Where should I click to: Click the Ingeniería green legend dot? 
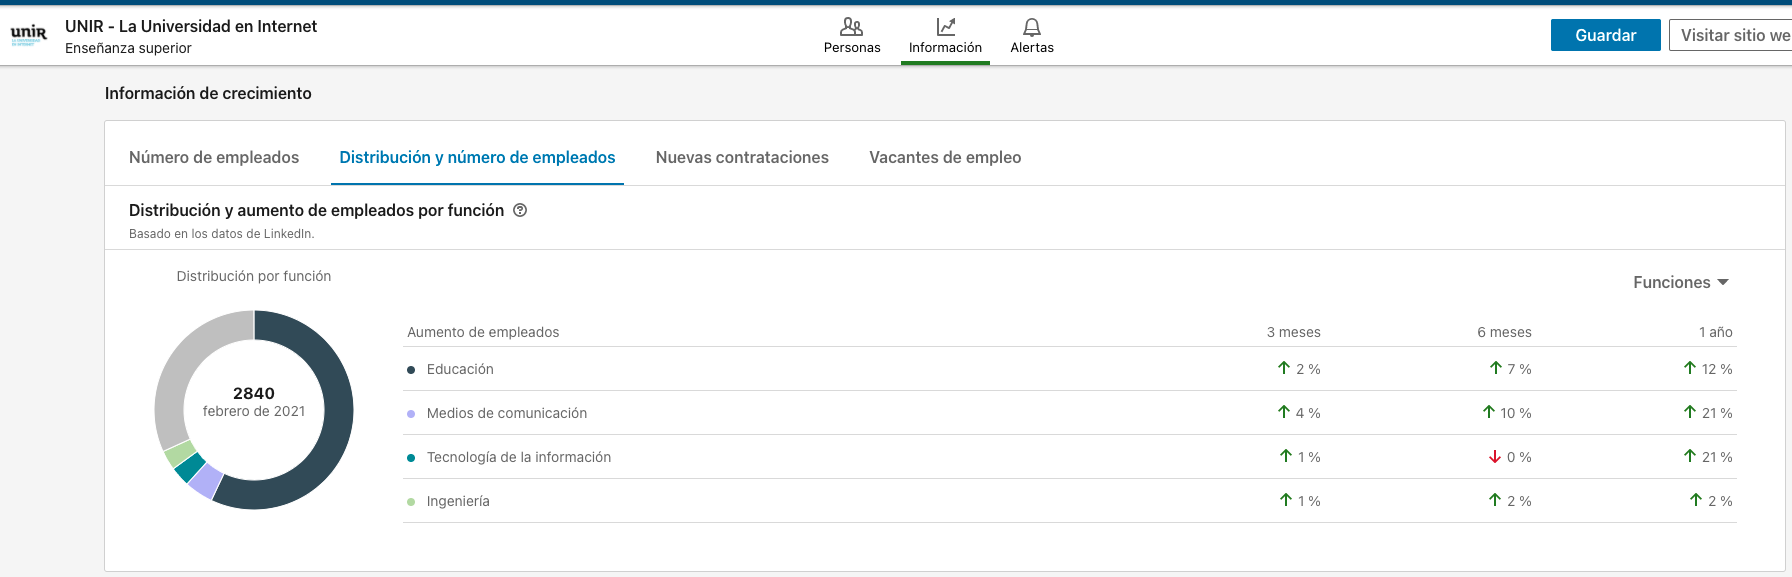tap(411, 502)
